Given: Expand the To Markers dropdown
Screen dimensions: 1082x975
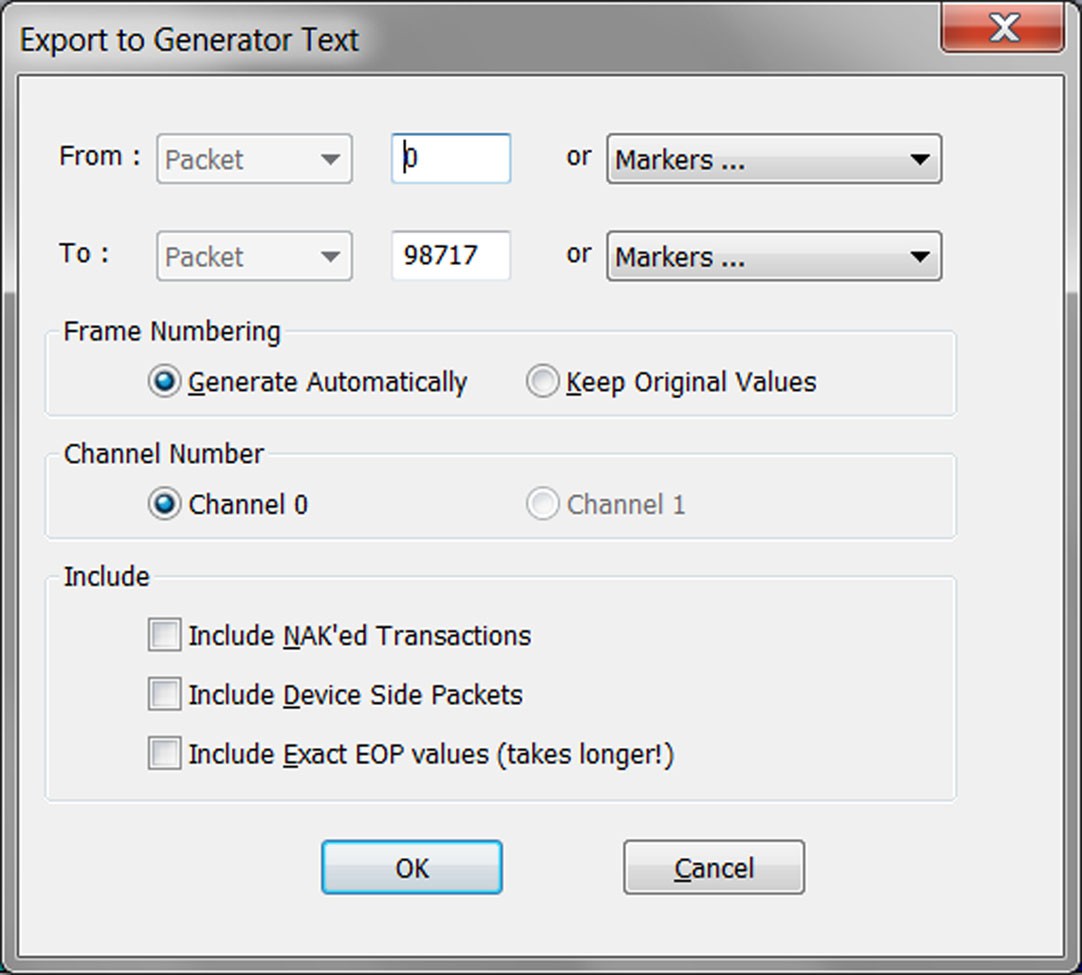Looking at the screenshot, I should click(x=774, y=256).
